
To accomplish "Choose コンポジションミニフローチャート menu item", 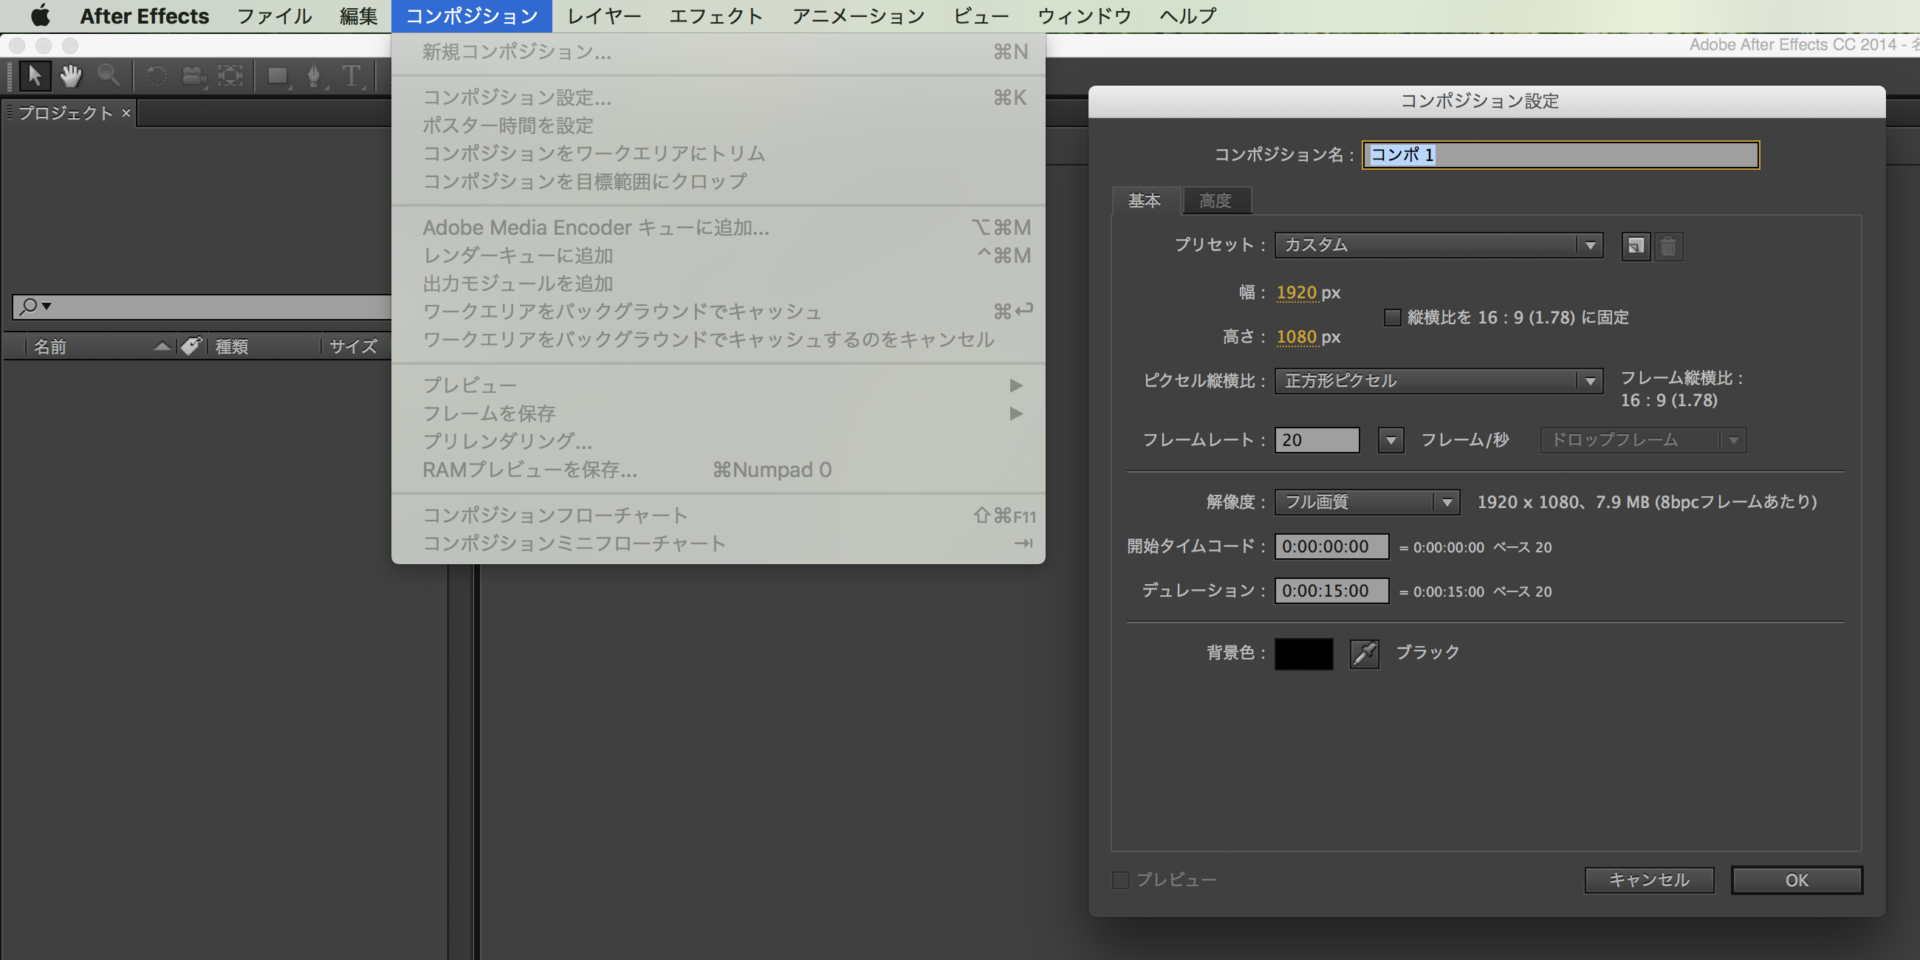I will click(718, 543).
